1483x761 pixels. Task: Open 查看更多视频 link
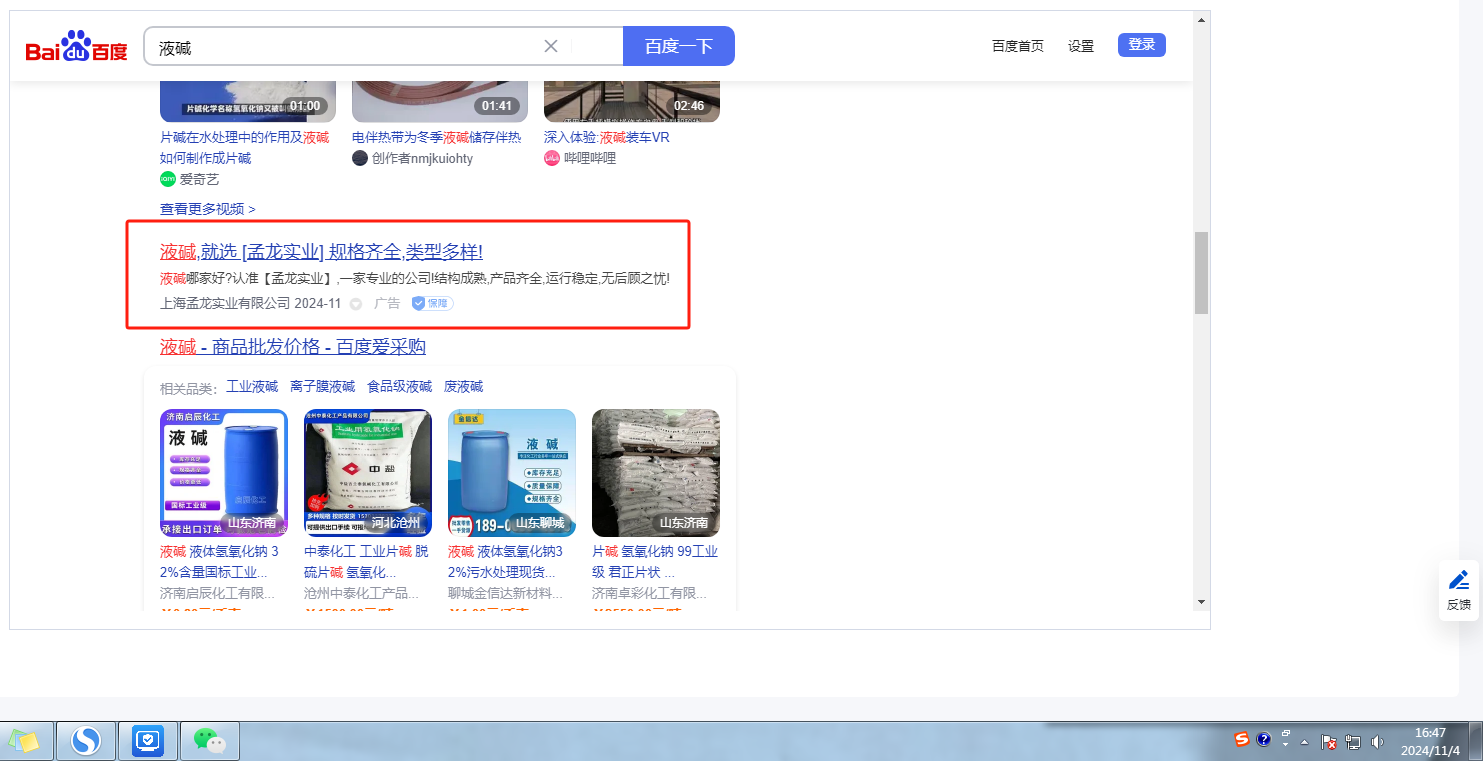pyautogui.click(x=208, y=209)
